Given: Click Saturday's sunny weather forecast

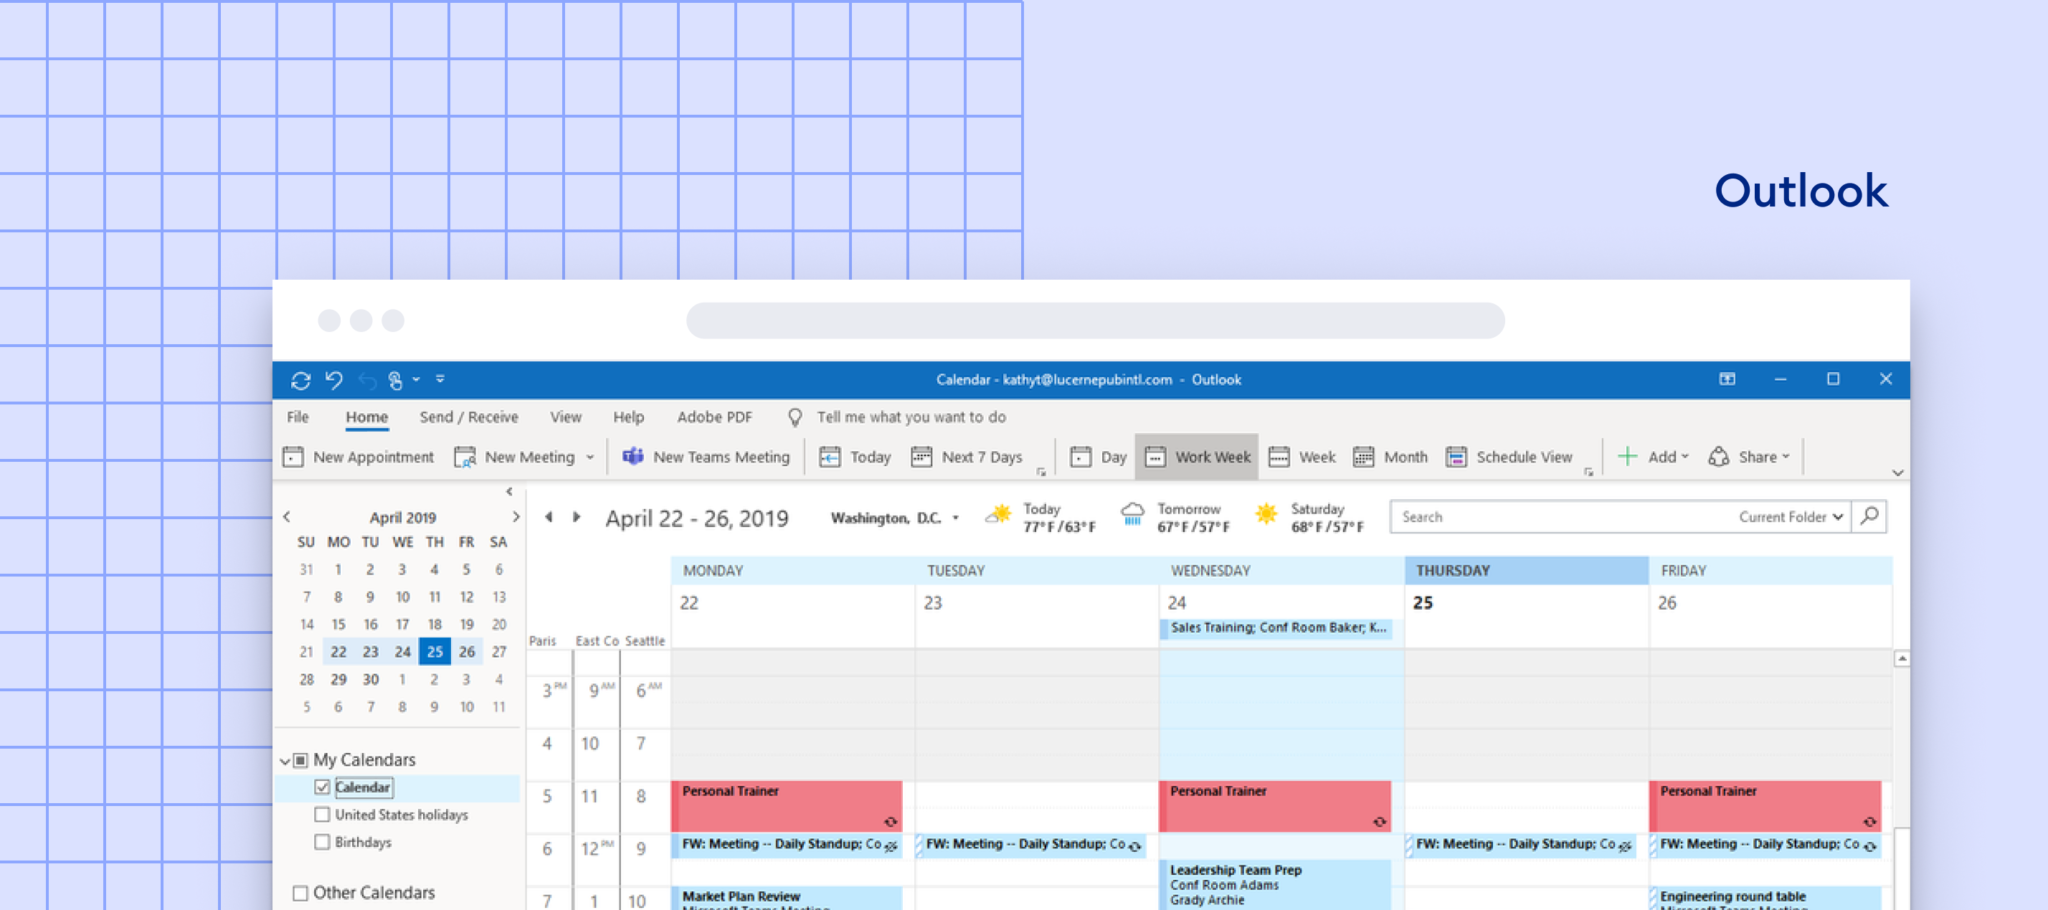Looking at the screenshot, I should pos(1310,517).
